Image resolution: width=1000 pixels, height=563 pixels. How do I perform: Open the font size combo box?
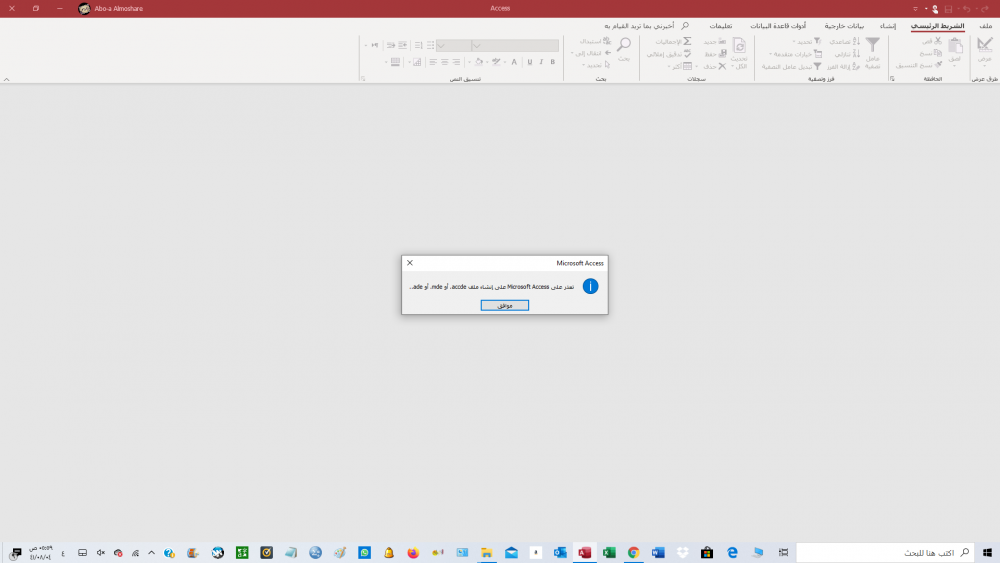pyautogui.click(x=453, y=45)
